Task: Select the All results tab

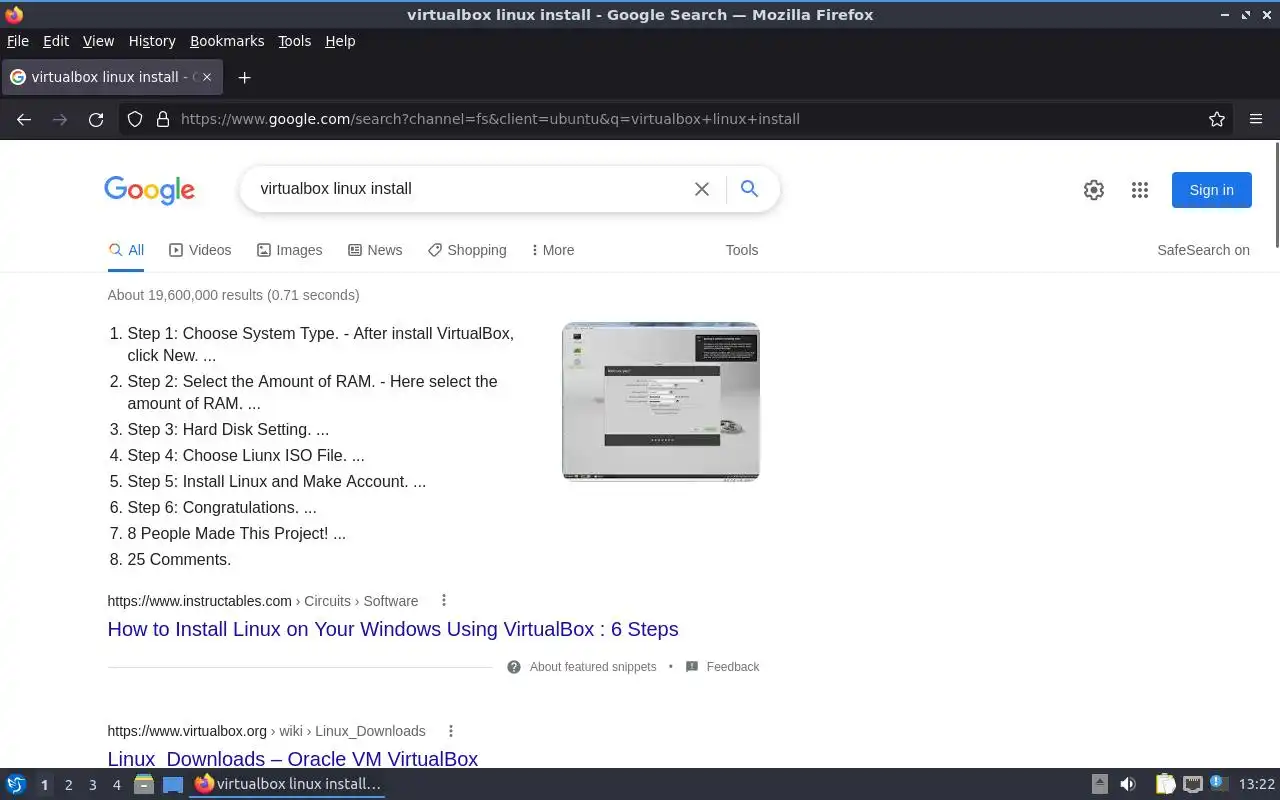Action: coord(126,250)
